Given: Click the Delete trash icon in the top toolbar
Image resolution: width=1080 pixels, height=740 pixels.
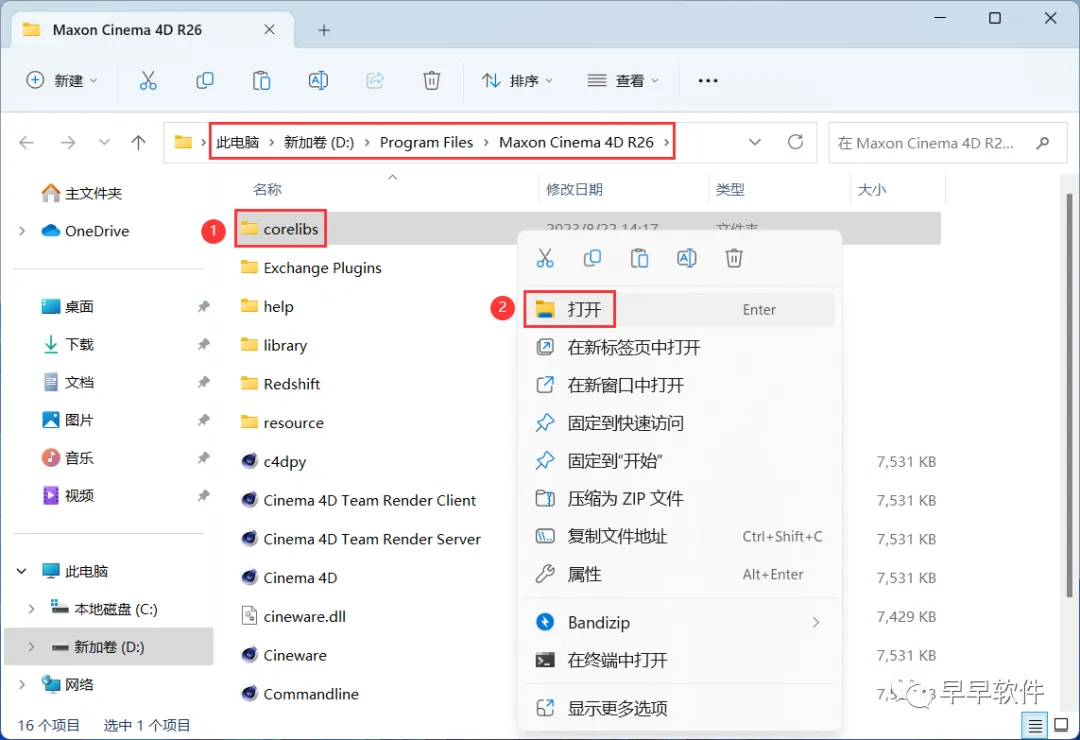Looking at the screenshot, I should tap(431, 81).
